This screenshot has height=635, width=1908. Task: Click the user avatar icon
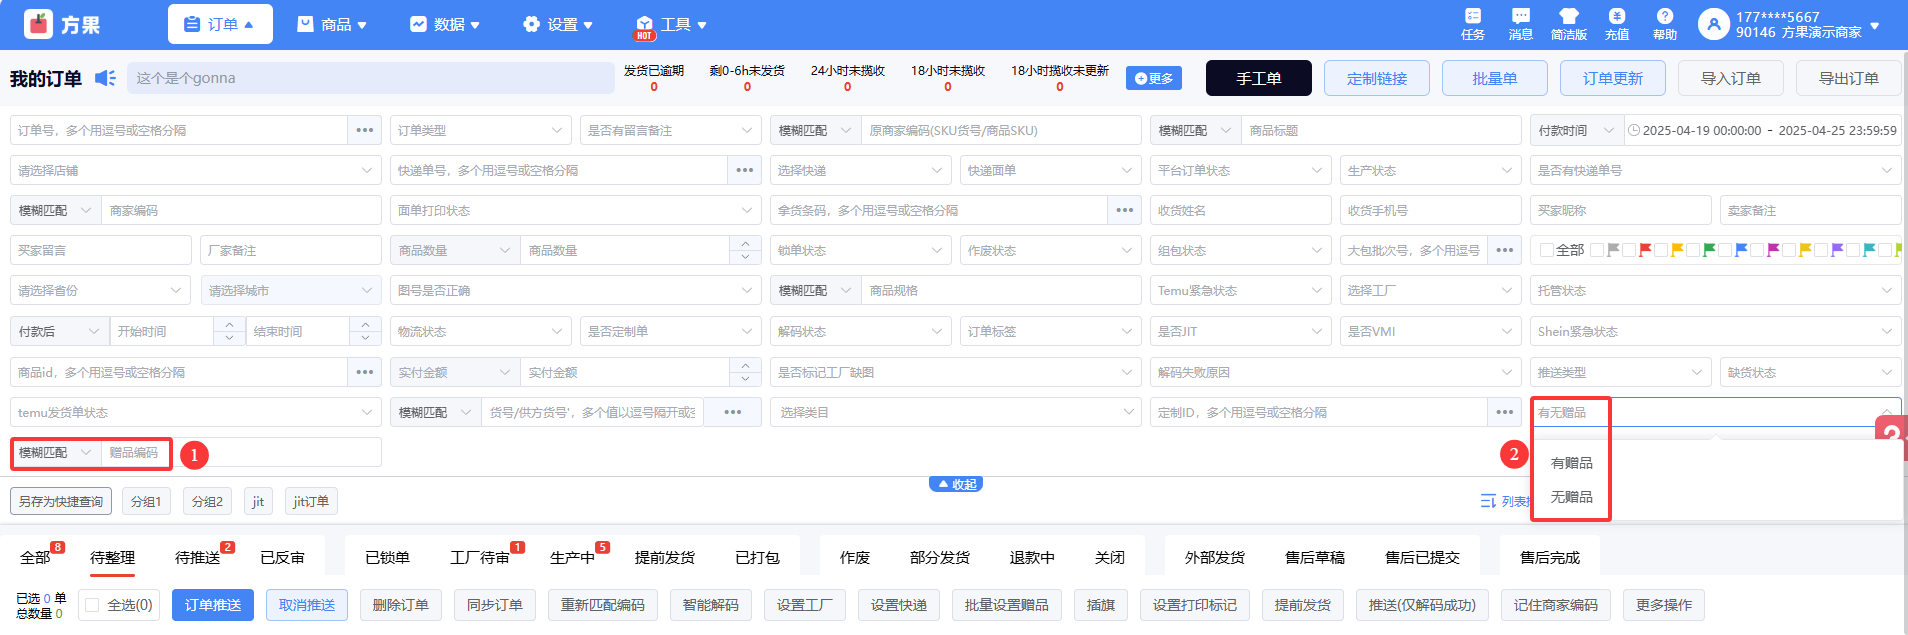(1713, 25)
